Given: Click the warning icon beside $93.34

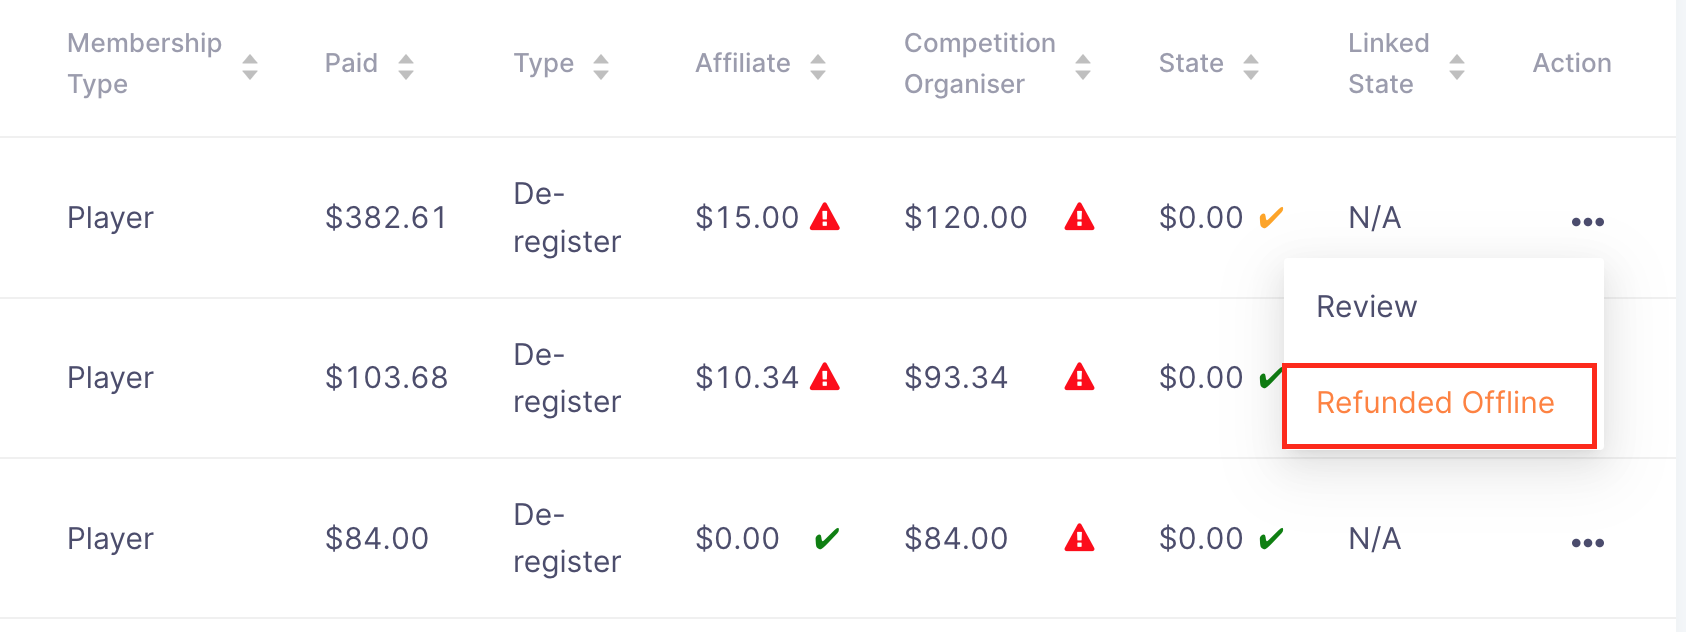Looking at the screenshot, I should coord(1079,377).
